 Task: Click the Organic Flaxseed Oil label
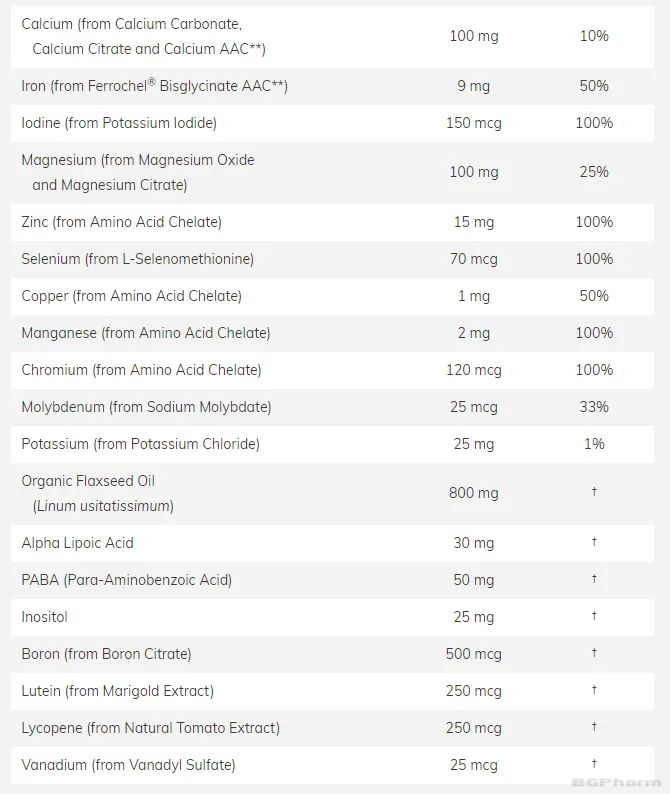(x=88, y=481)
